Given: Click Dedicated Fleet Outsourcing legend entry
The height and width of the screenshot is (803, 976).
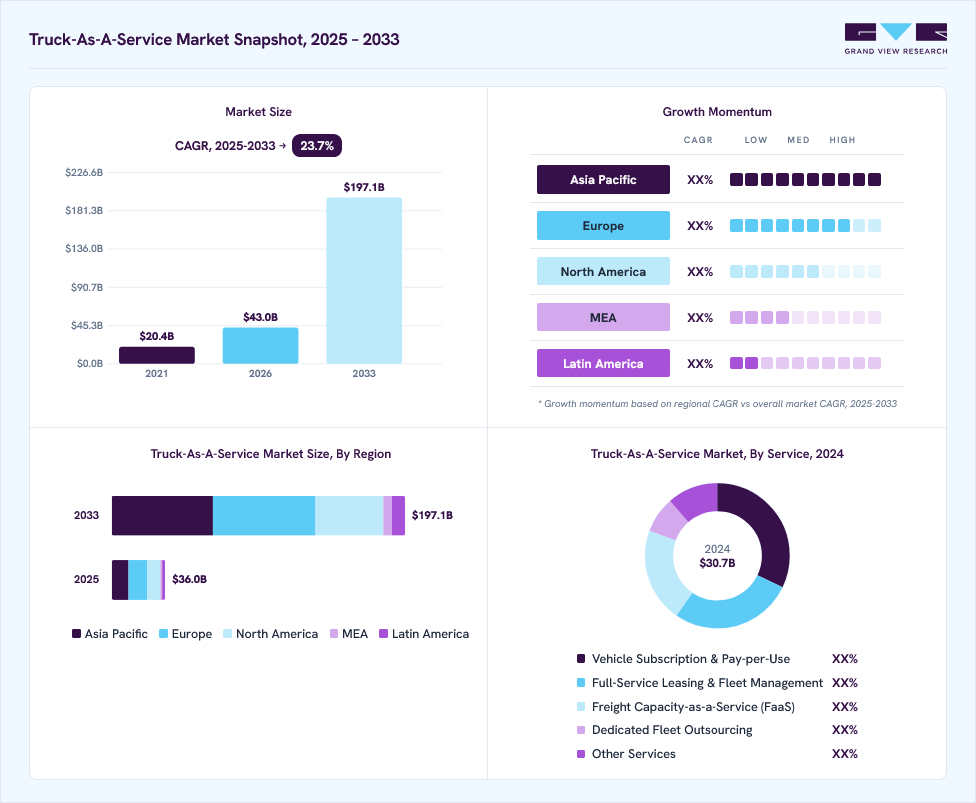Looking at the screenshot, I should click(717, 730).
